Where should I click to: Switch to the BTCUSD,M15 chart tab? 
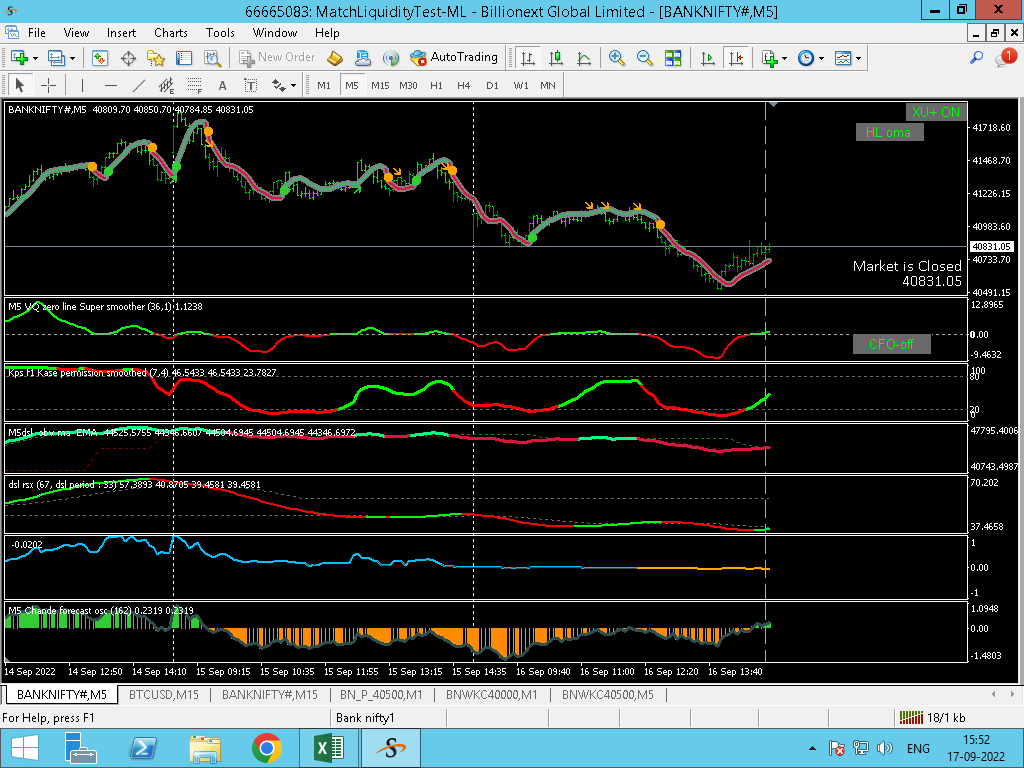tap(163, 694)
